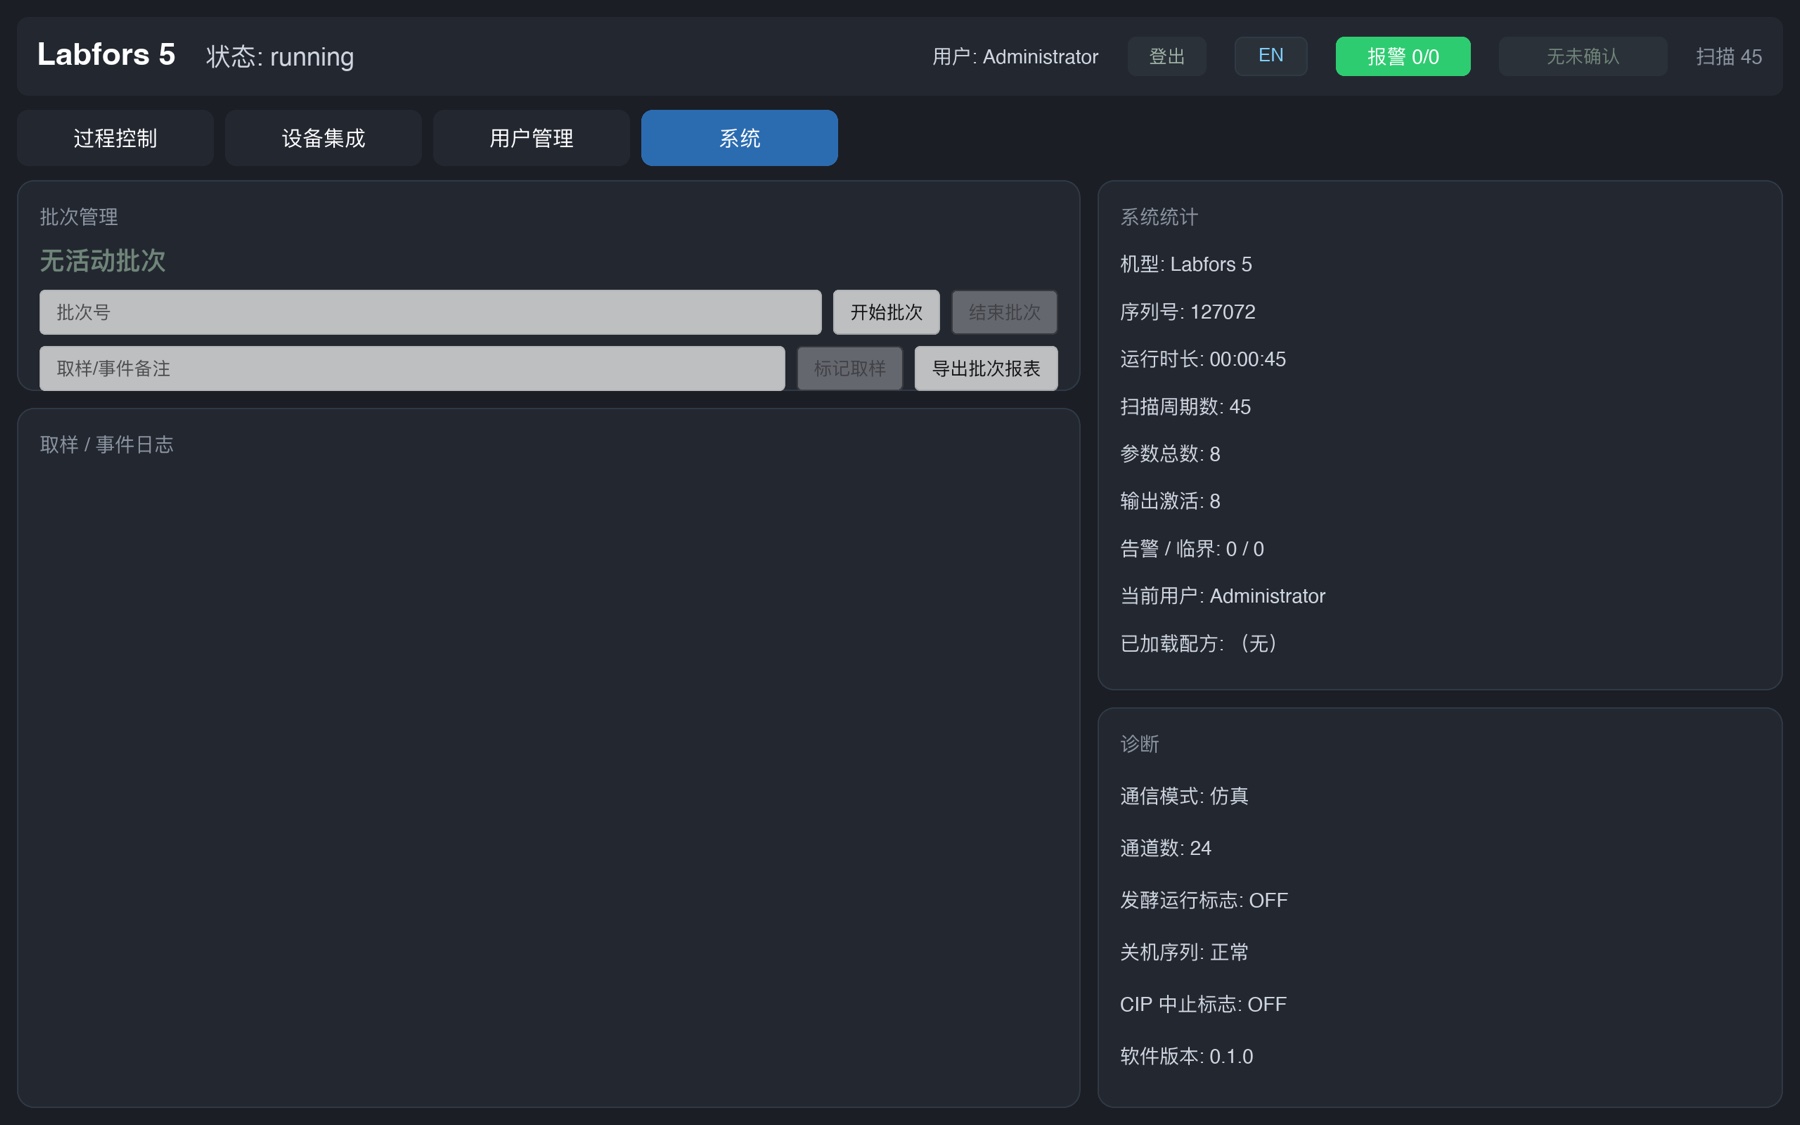Click the 关机序列: 正常 row
This screenshot has height=1125, width=1800.
1185,952
